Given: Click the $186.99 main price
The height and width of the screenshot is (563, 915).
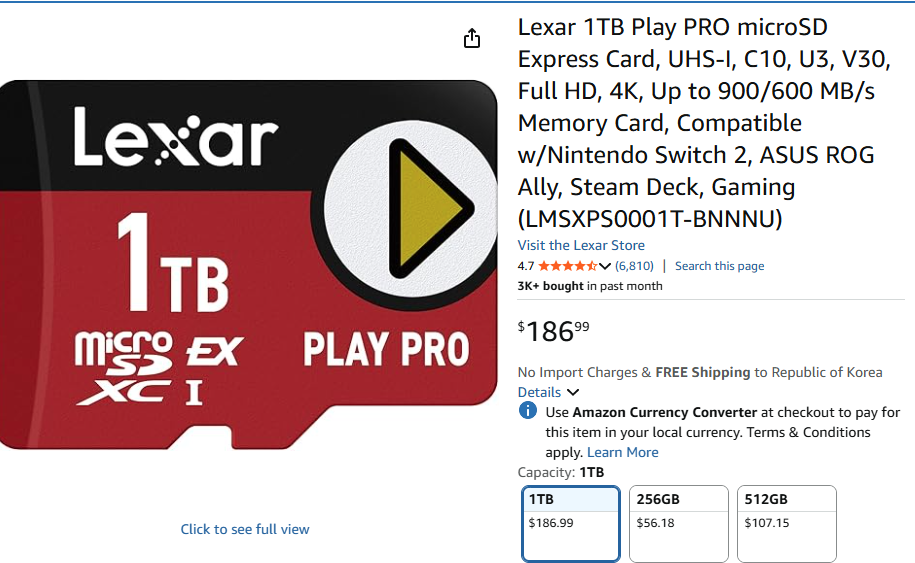Looking at the screenshot, I should pos(553,330).
